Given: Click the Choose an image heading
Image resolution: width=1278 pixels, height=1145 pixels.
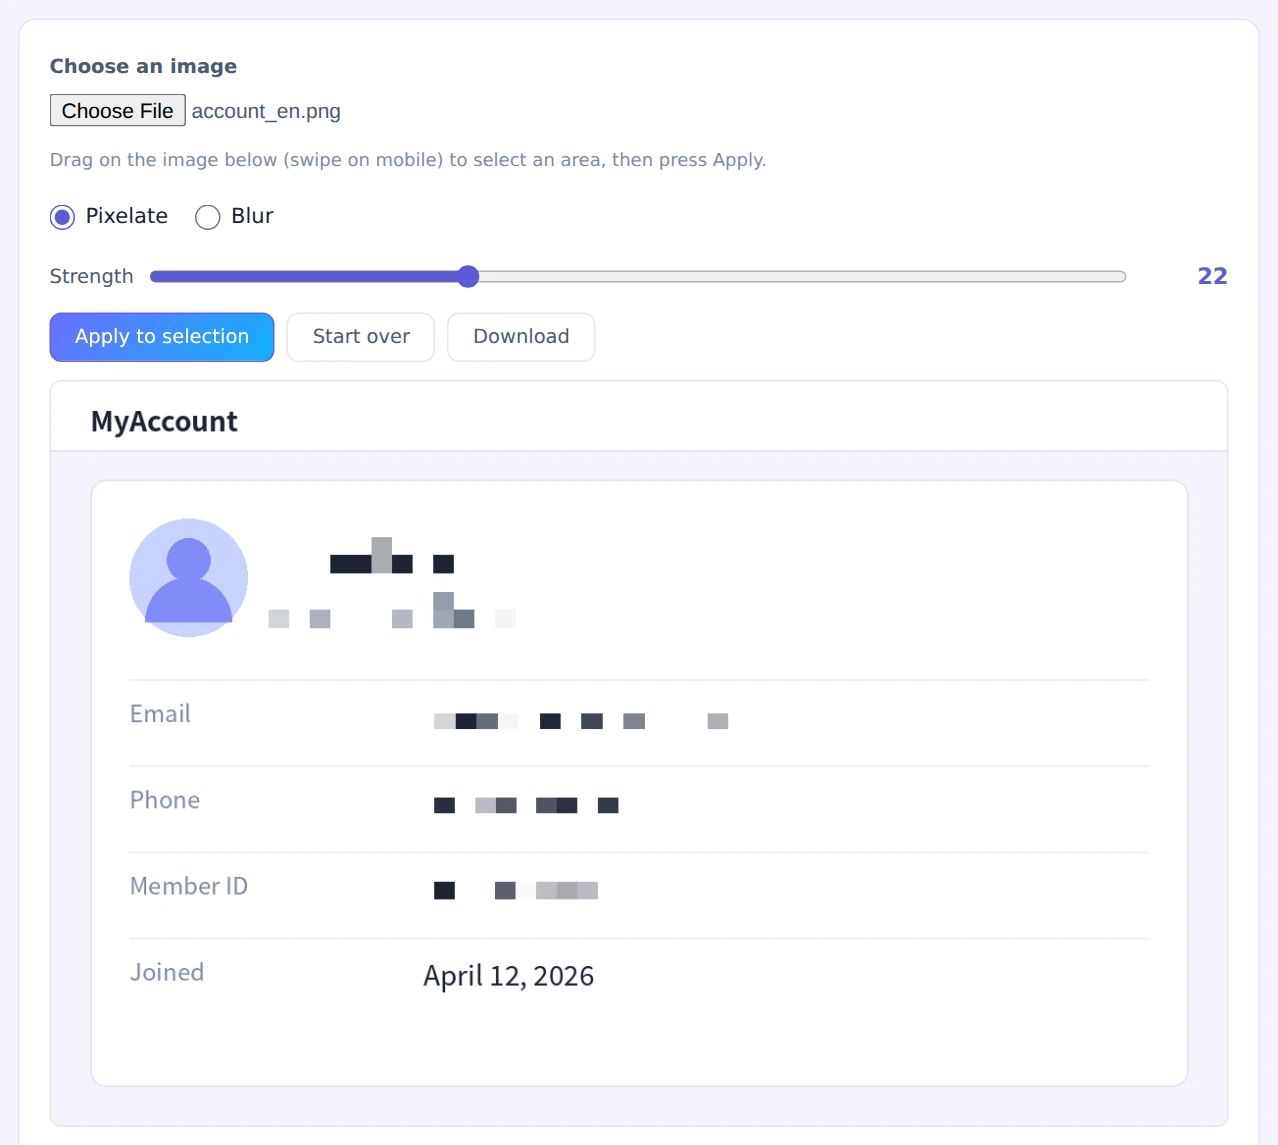Looking at the screenshot, I should 144,66.
